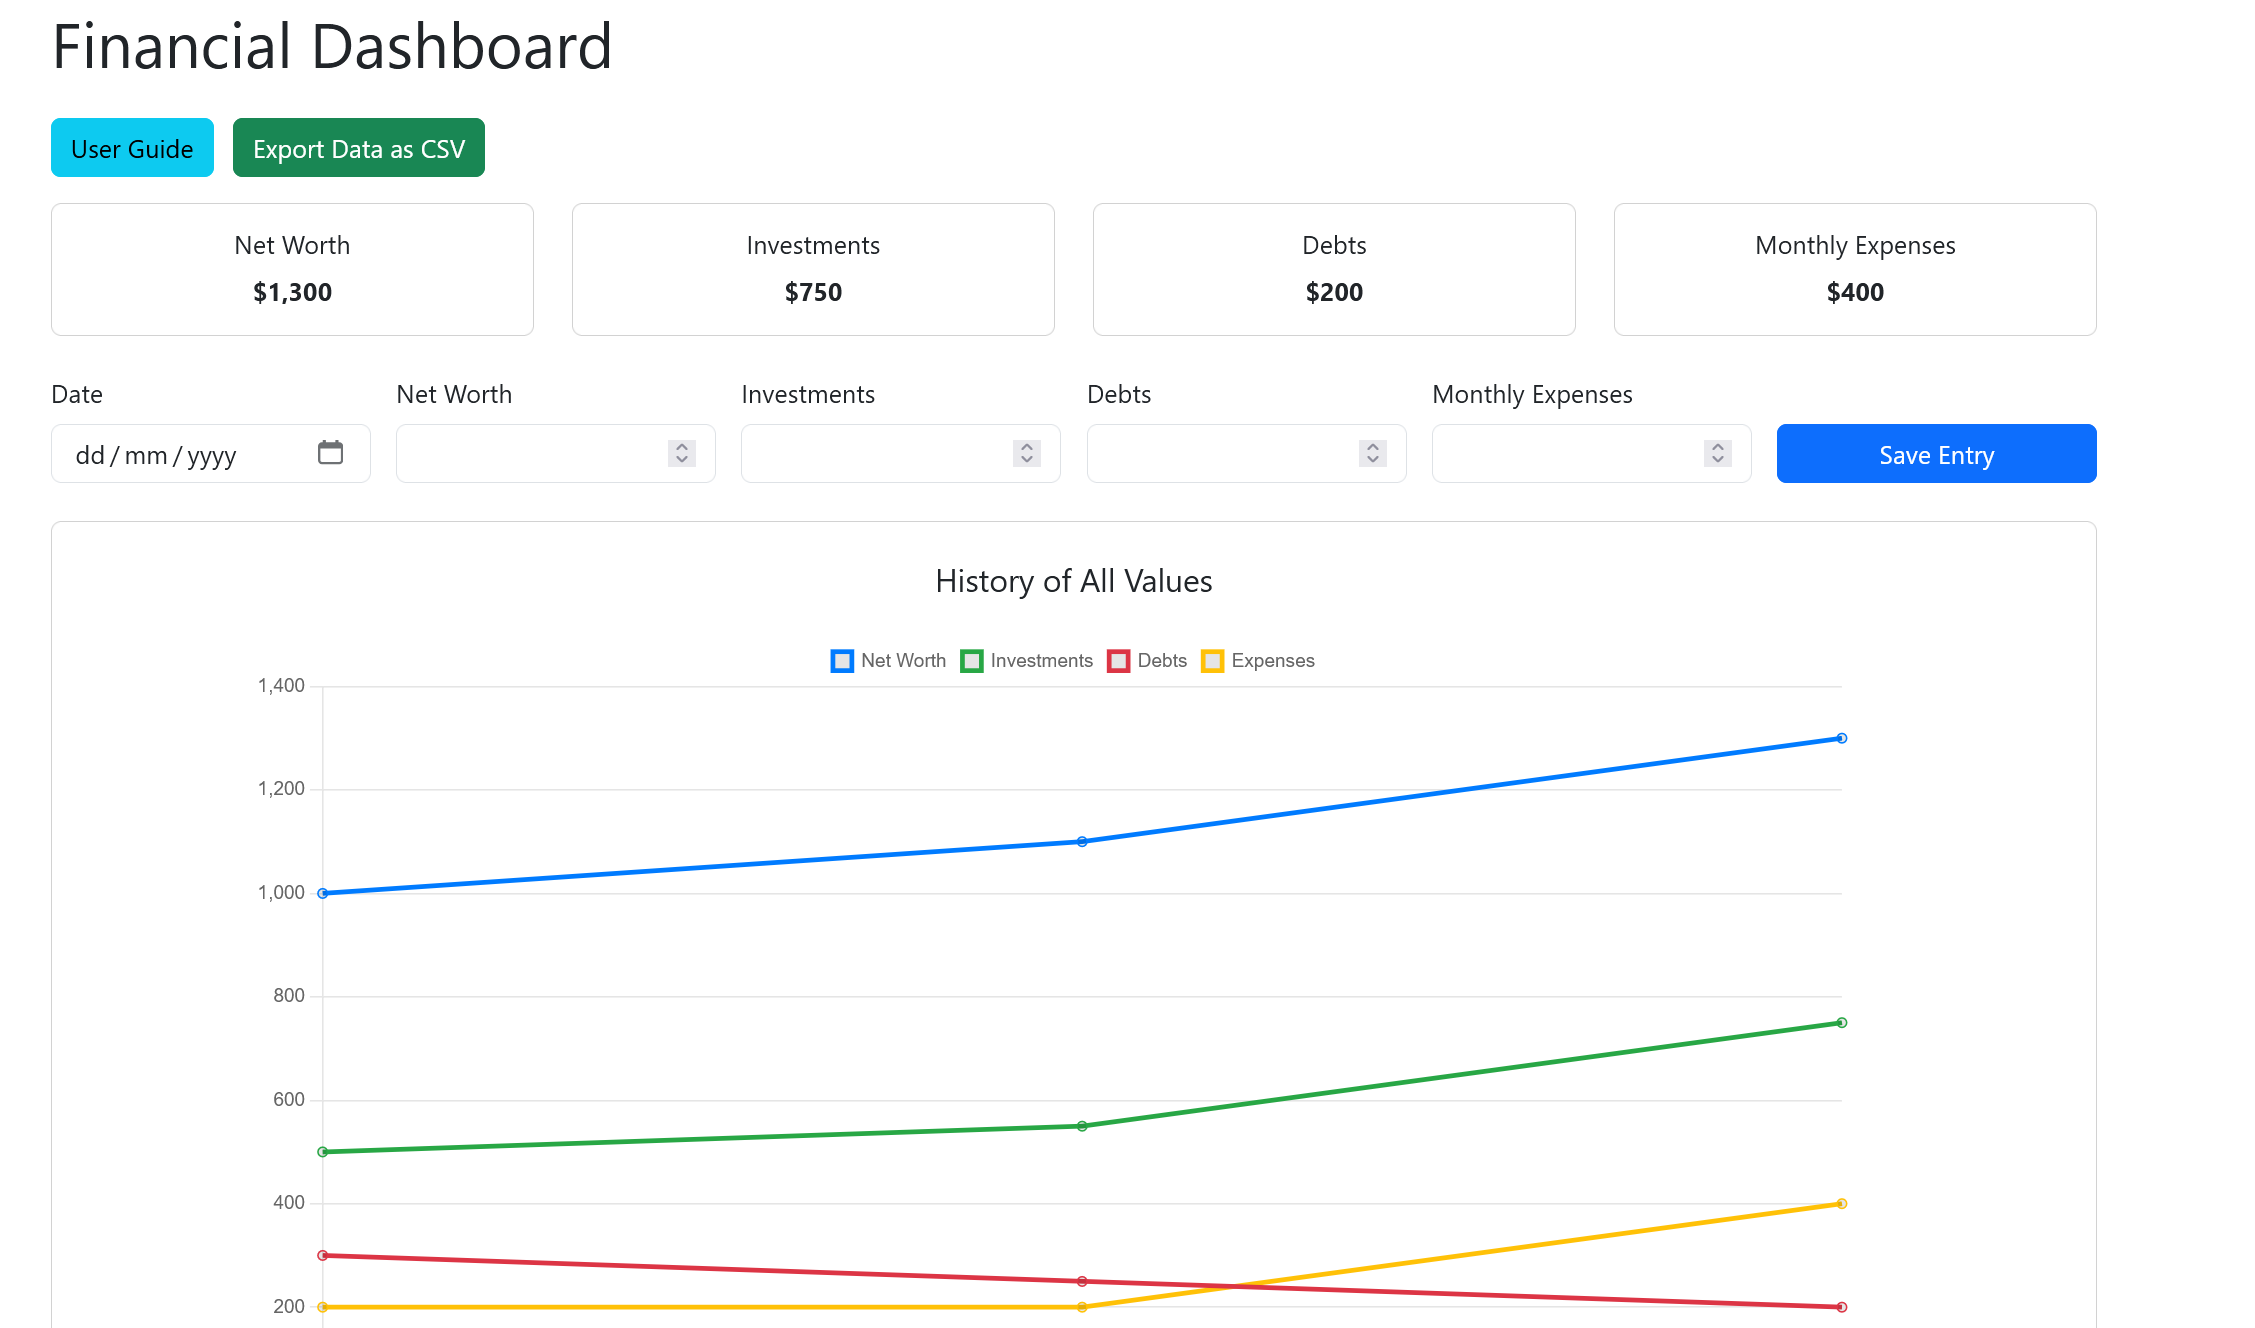Select the Net Worth $1,300 summary card

point(292,270)
